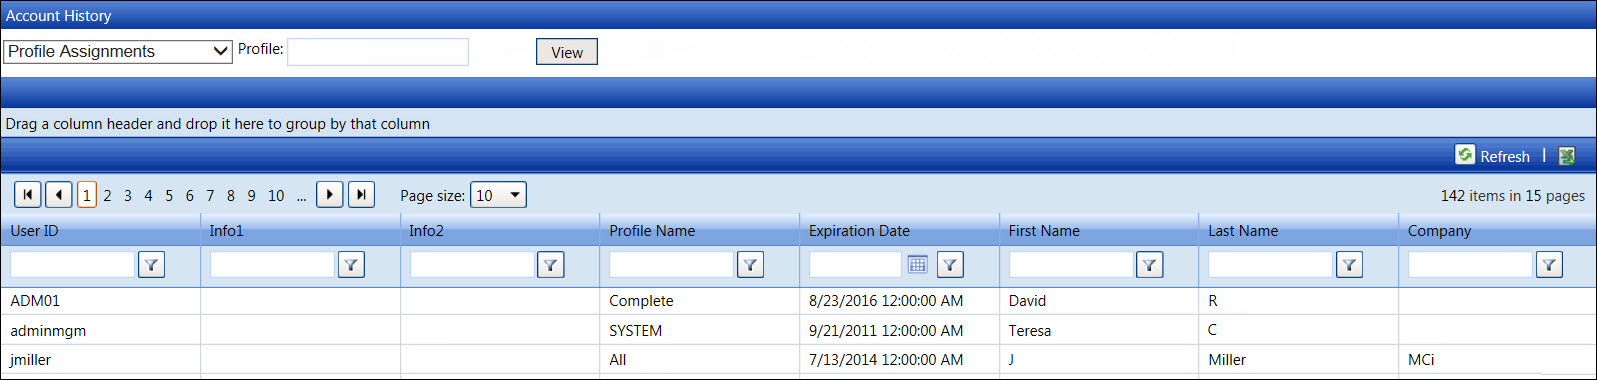Go to page 2

coord(107,196)
